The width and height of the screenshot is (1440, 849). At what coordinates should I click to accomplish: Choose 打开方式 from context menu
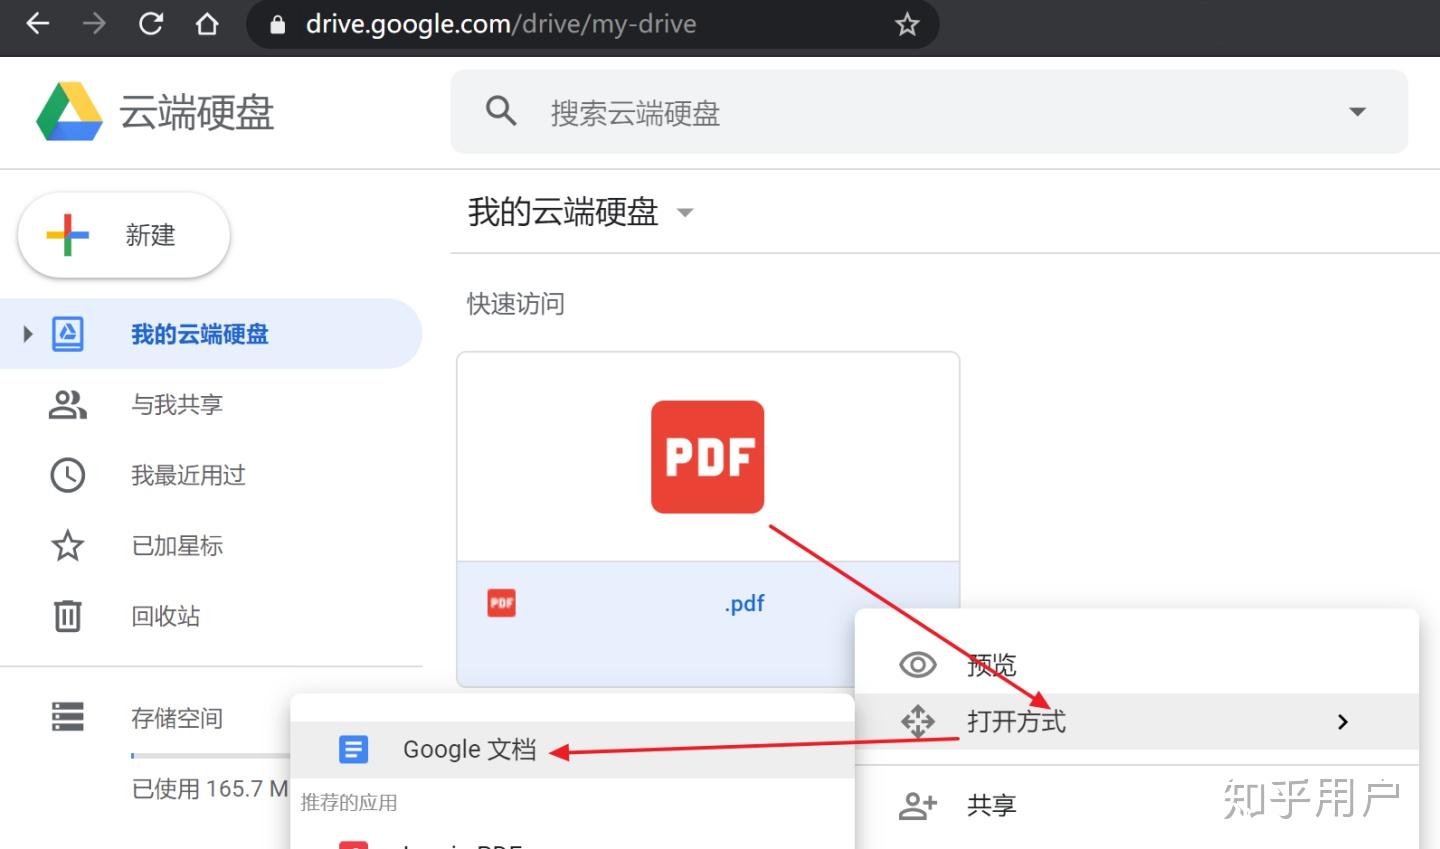[x=1137, y=721]
